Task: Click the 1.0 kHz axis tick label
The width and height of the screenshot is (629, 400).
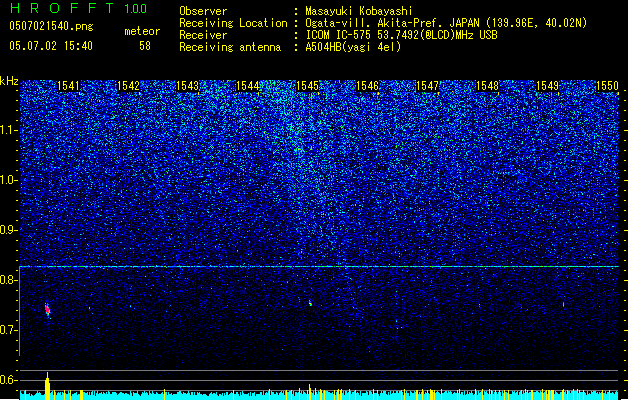Action: [x=9, y=180]
